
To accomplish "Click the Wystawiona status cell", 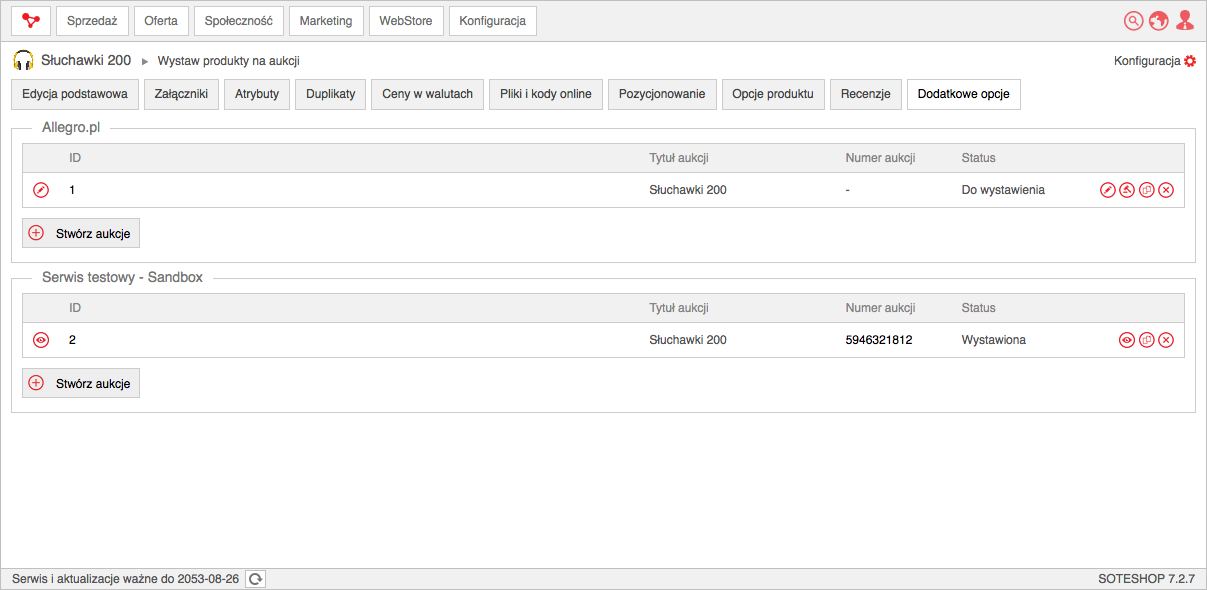I will click(x=994, y=340).
